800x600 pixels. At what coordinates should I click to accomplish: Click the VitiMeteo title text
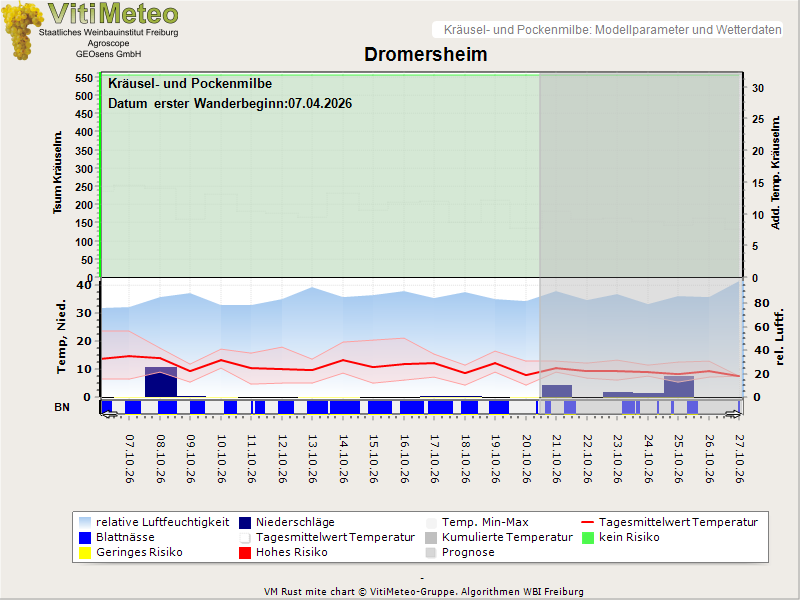[113, 13]
